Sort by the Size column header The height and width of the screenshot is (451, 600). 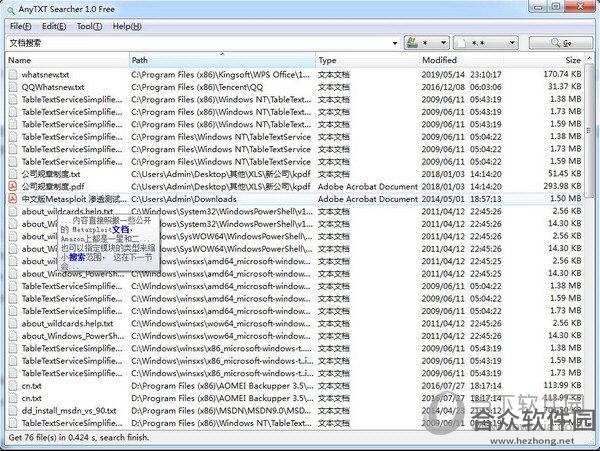point(544,60)
